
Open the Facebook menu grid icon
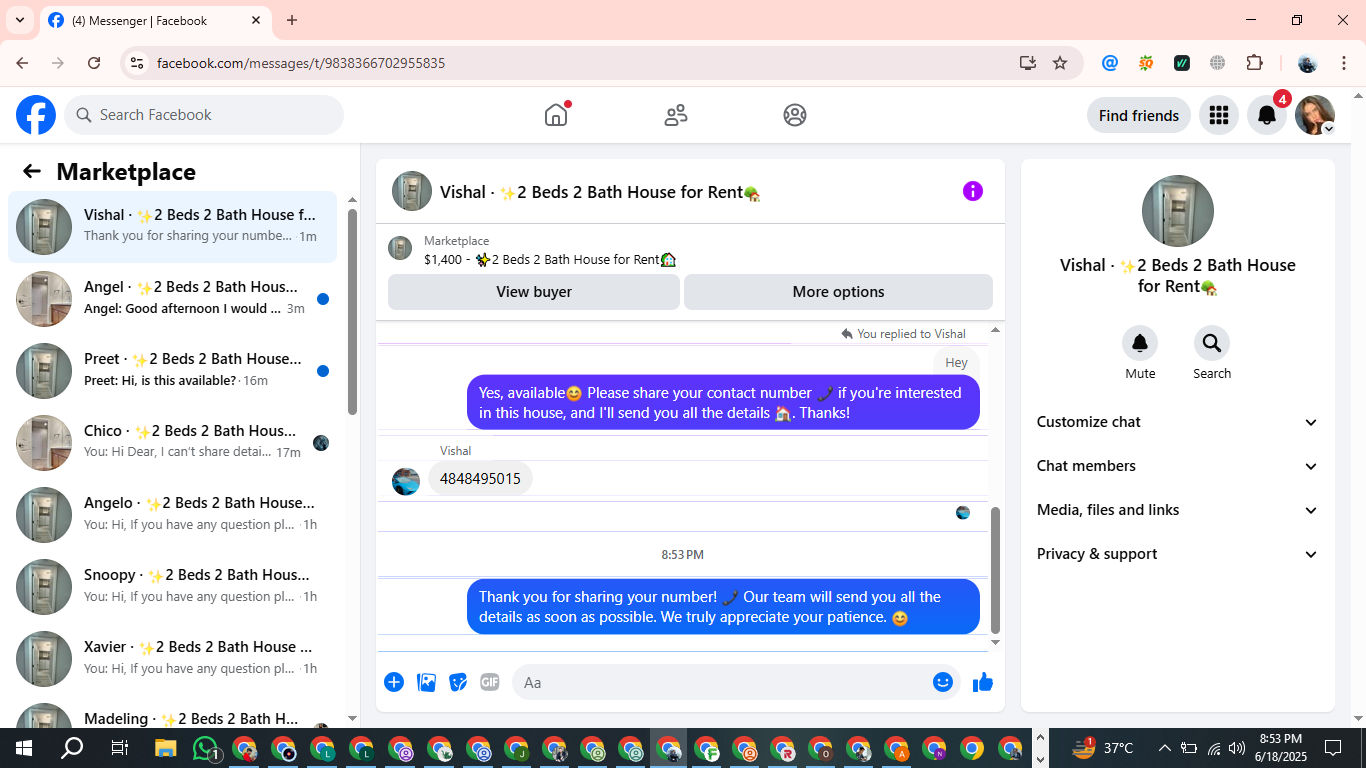1218,115
